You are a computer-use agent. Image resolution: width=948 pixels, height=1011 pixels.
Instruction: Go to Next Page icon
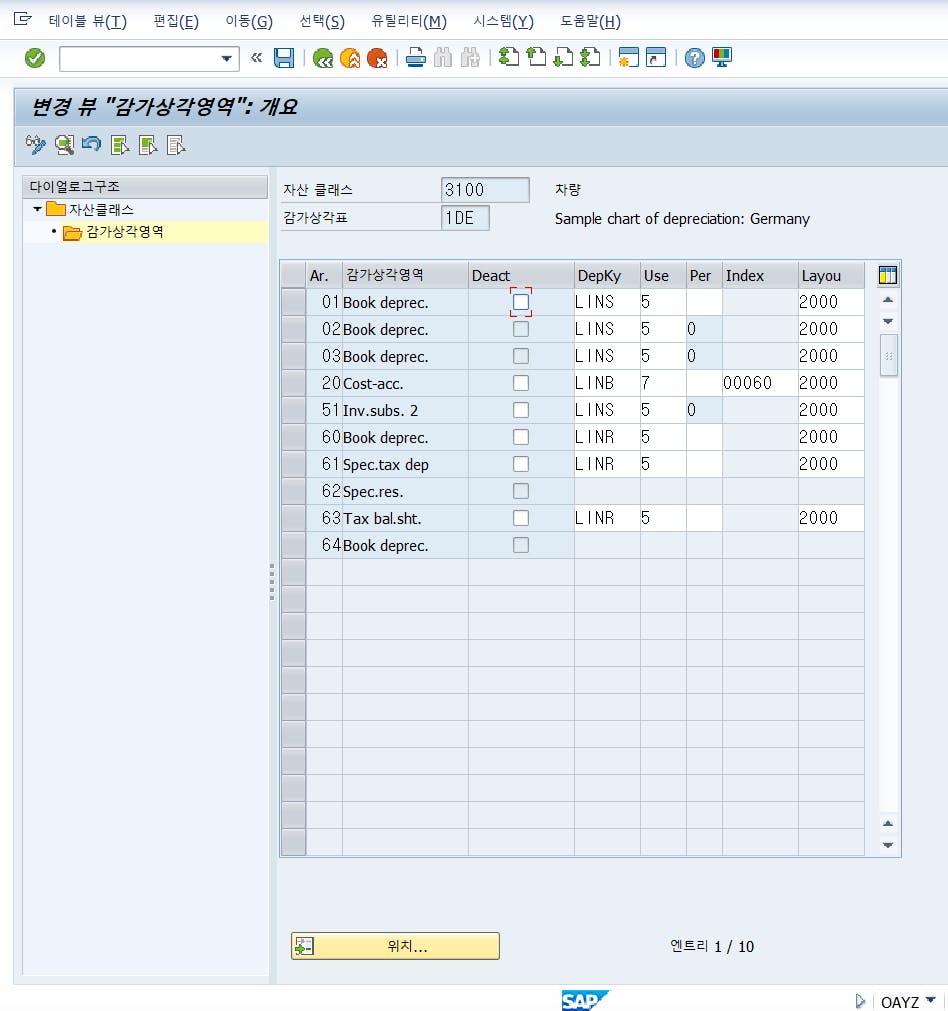[x=563, y=57]
